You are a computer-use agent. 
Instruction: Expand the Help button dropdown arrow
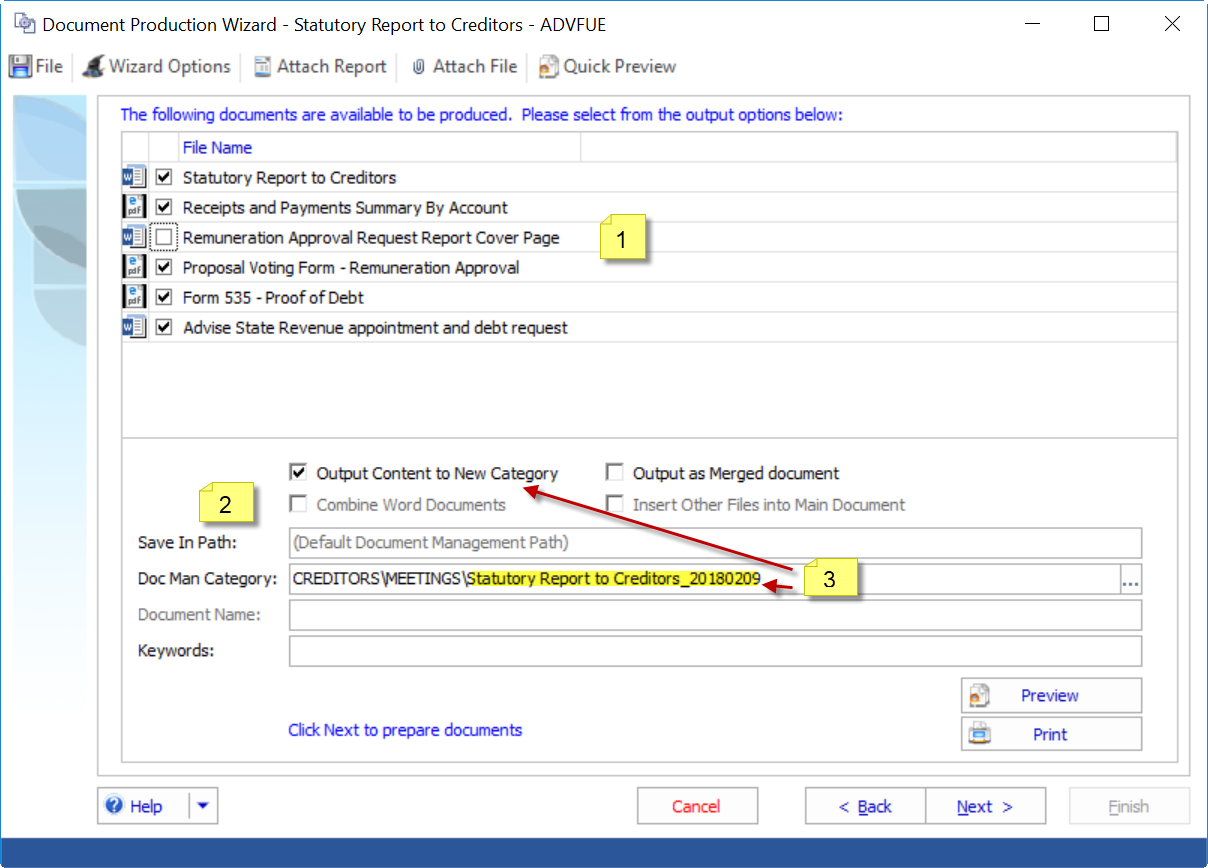tap(203, 806)
